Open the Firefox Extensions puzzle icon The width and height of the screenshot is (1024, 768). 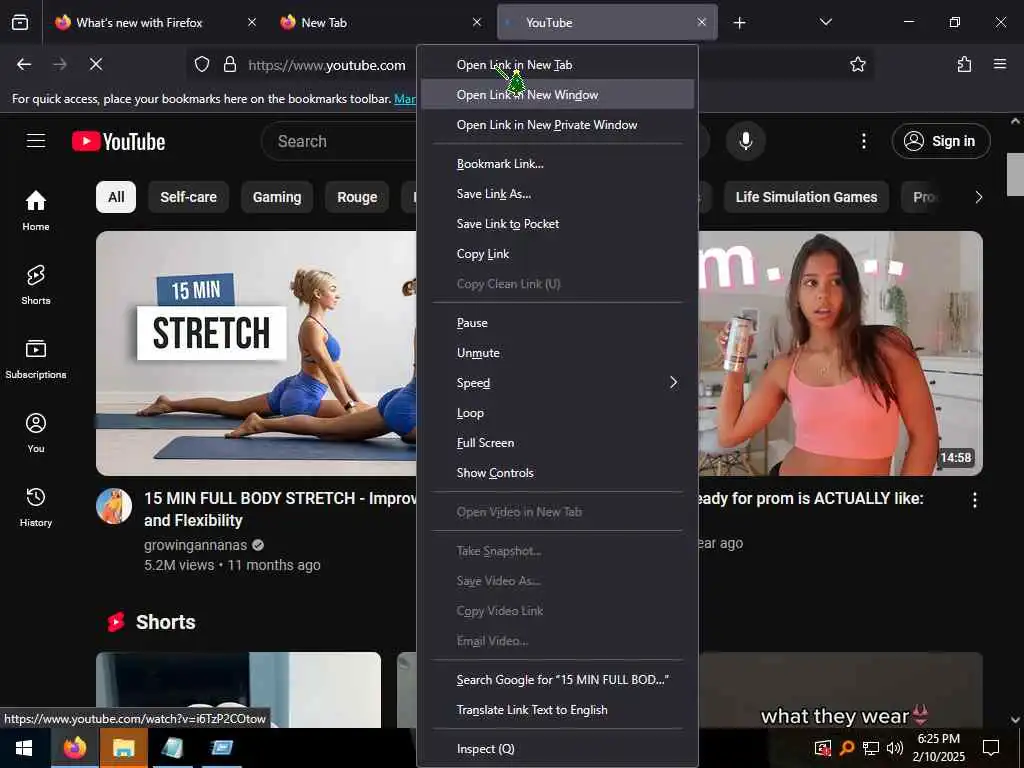pos(964,64)
